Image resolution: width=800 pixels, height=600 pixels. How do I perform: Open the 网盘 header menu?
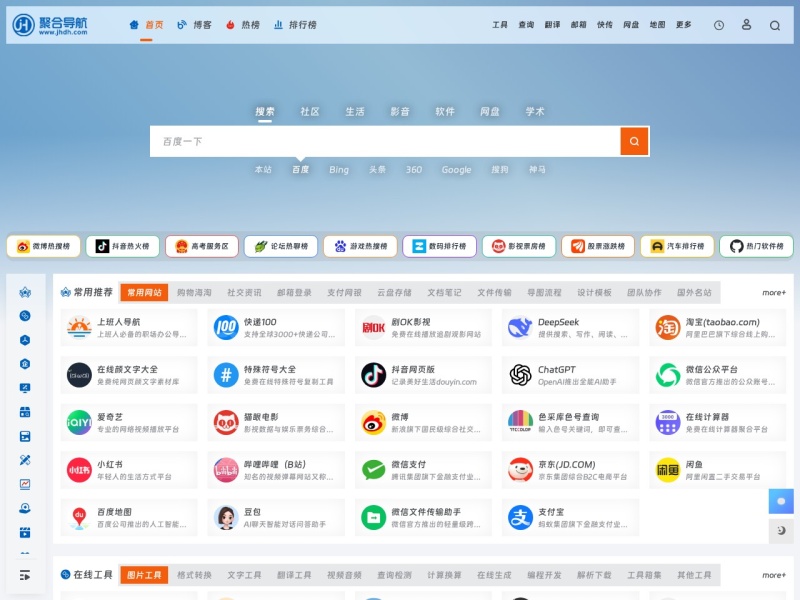click(x=631, y=24)
